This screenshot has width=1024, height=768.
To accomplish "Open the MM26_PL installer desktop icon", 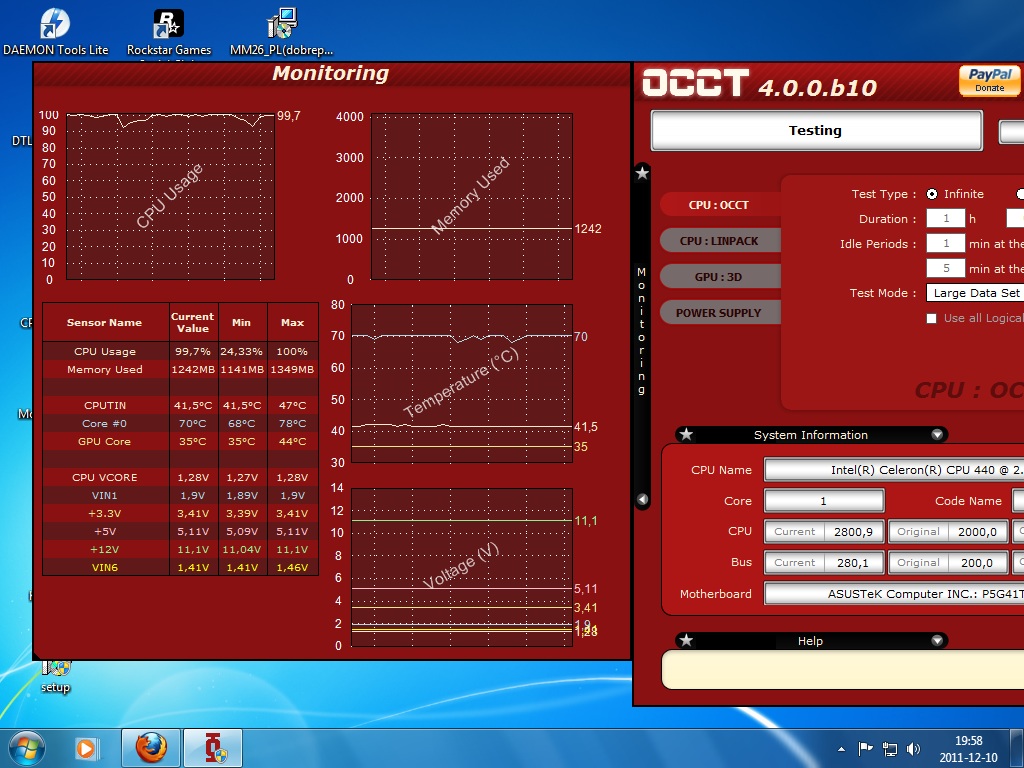I will pos(281,31).
